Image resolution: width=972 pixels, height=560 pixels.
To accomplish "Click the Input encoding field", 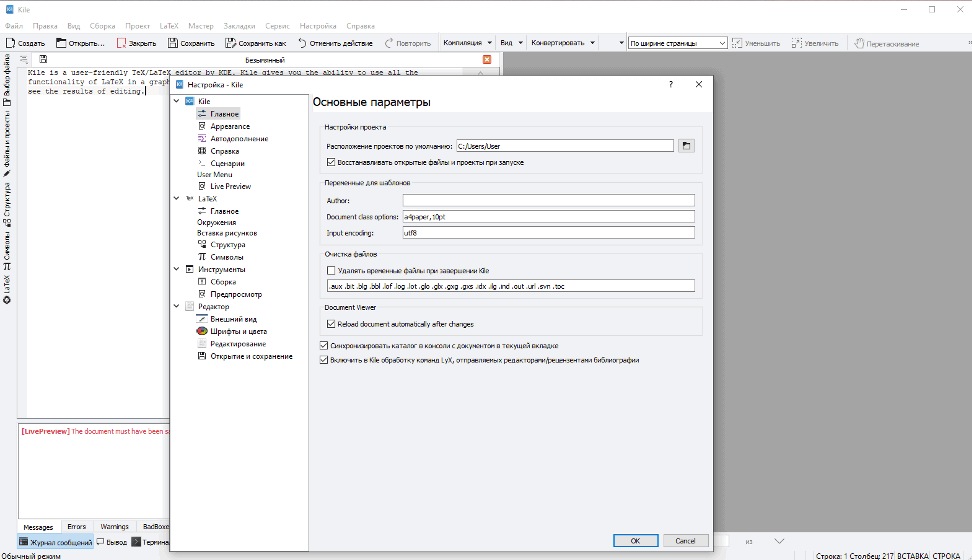I will point(549,233).
